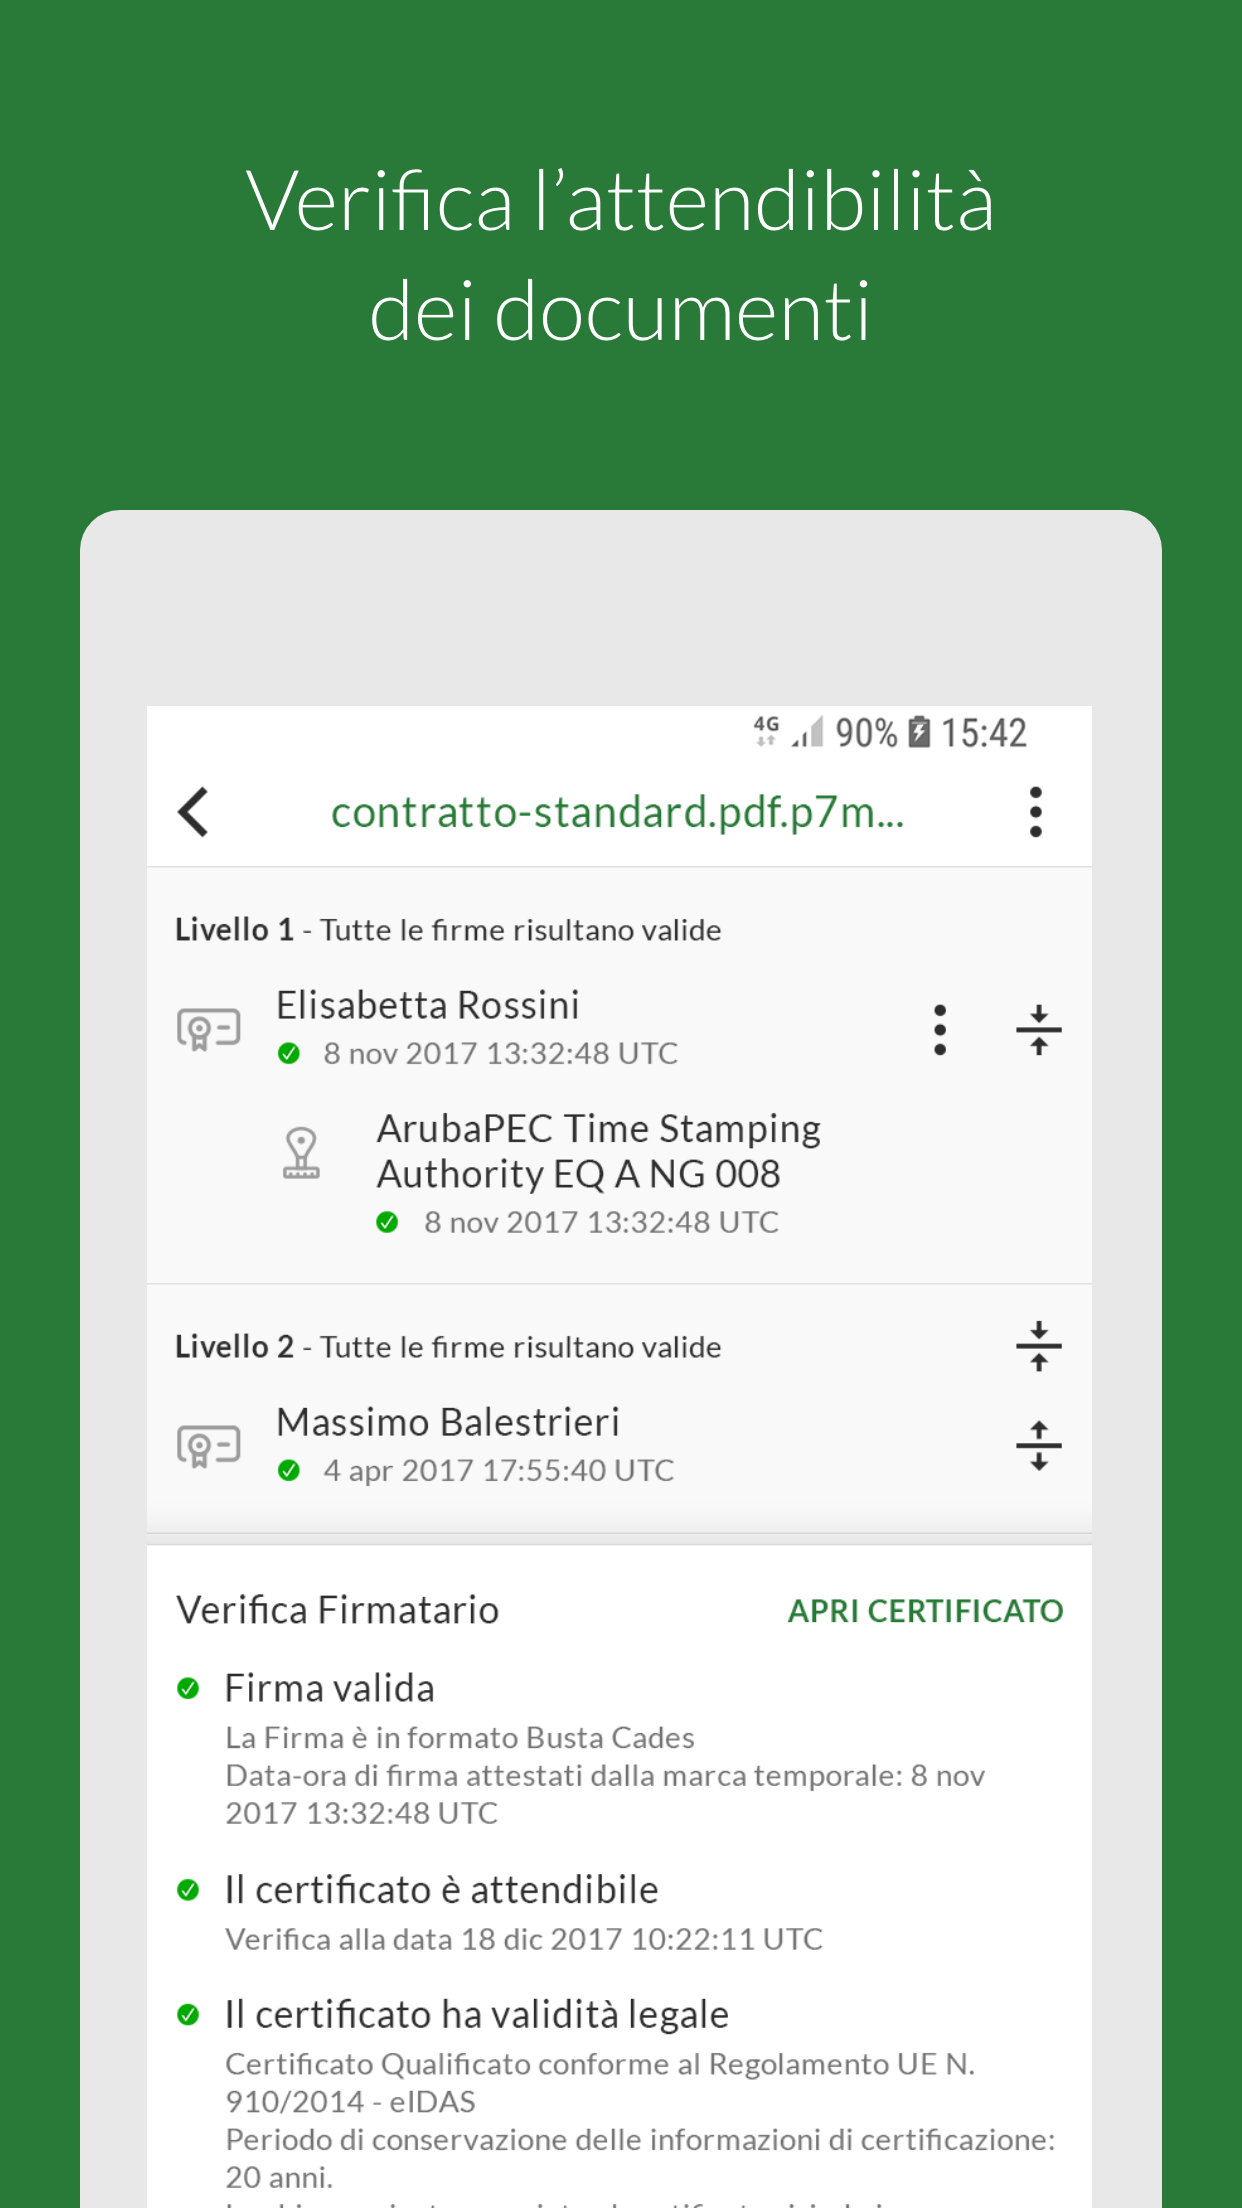Expand Massimo Balestrieri signature details
This screenshot has width=1242, height=2208.
[1038, 1445]
